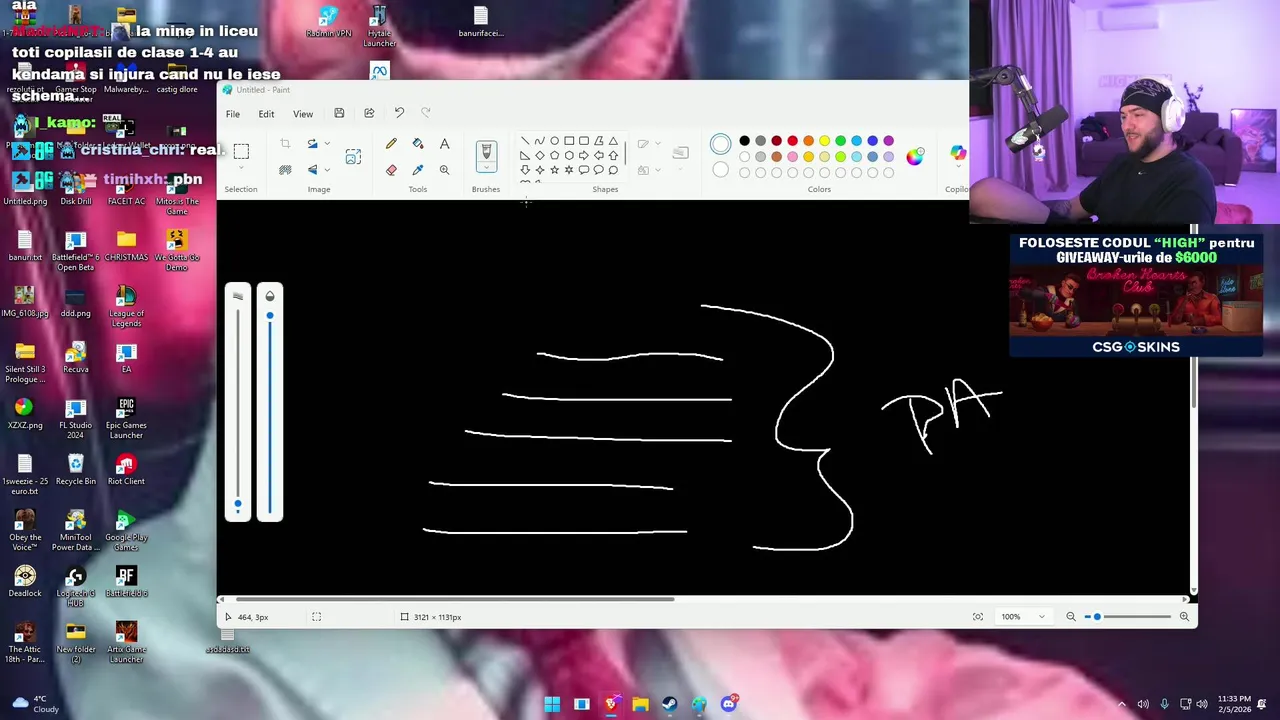Open the Resize and skew dropdown arrow
The width and height of the screenshot is (1280, 720).
(327, 144)
